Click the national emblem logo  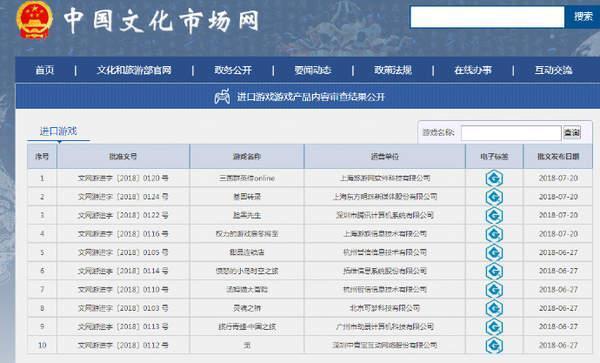pyautogui.click(x=34, y=20)
